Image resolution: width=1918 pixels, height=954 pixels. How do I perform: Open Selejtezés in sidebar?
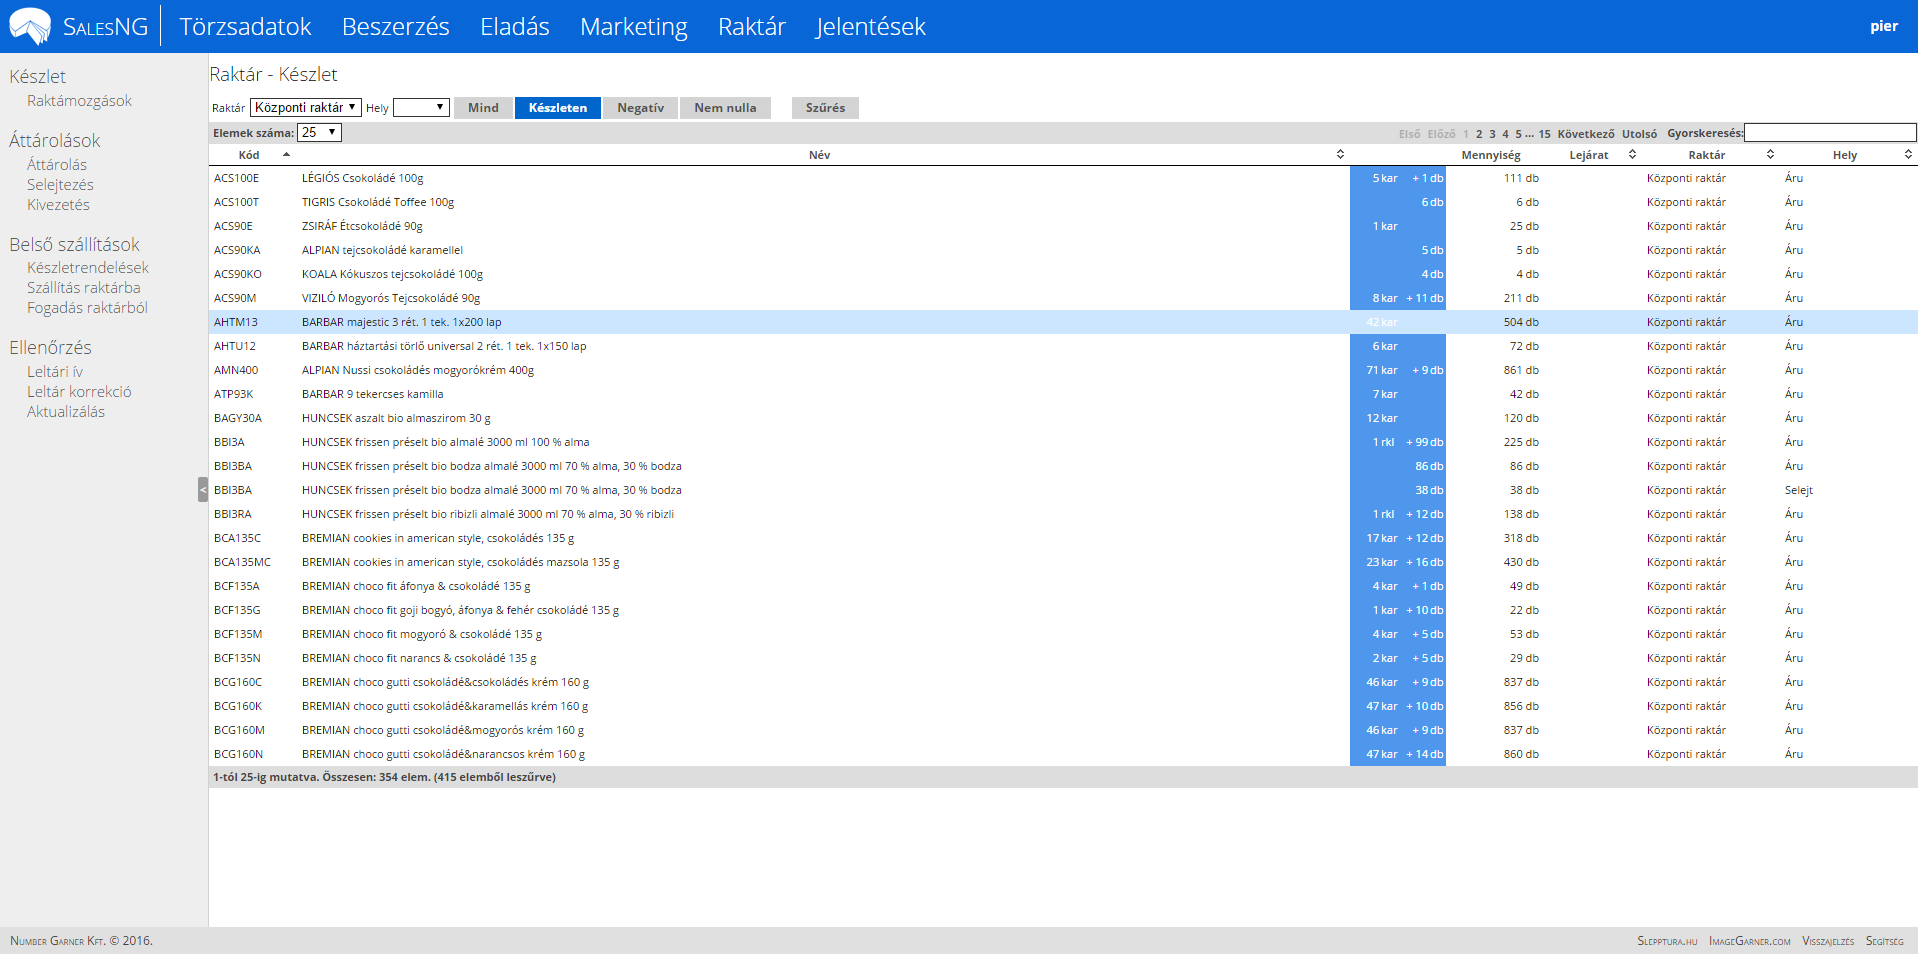click(60, 185)
